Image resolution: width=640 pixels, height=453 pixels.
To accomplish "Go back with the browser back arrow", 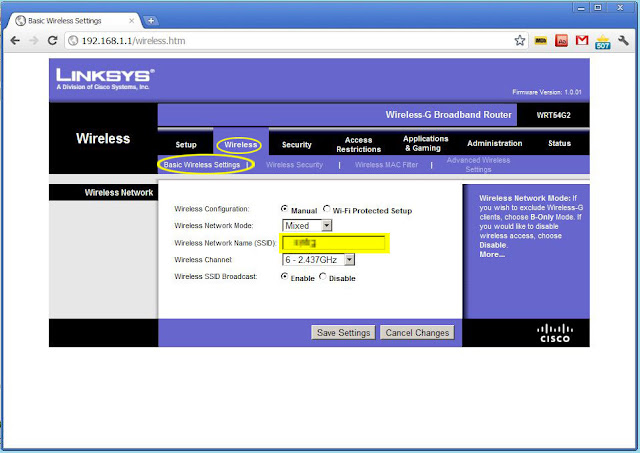I will click(x=15, y=40).
